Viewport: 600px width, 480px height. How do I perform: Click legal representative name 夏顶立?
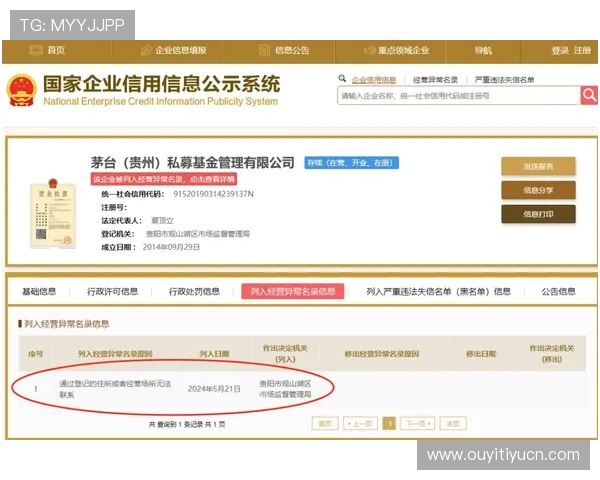[162, 220]
